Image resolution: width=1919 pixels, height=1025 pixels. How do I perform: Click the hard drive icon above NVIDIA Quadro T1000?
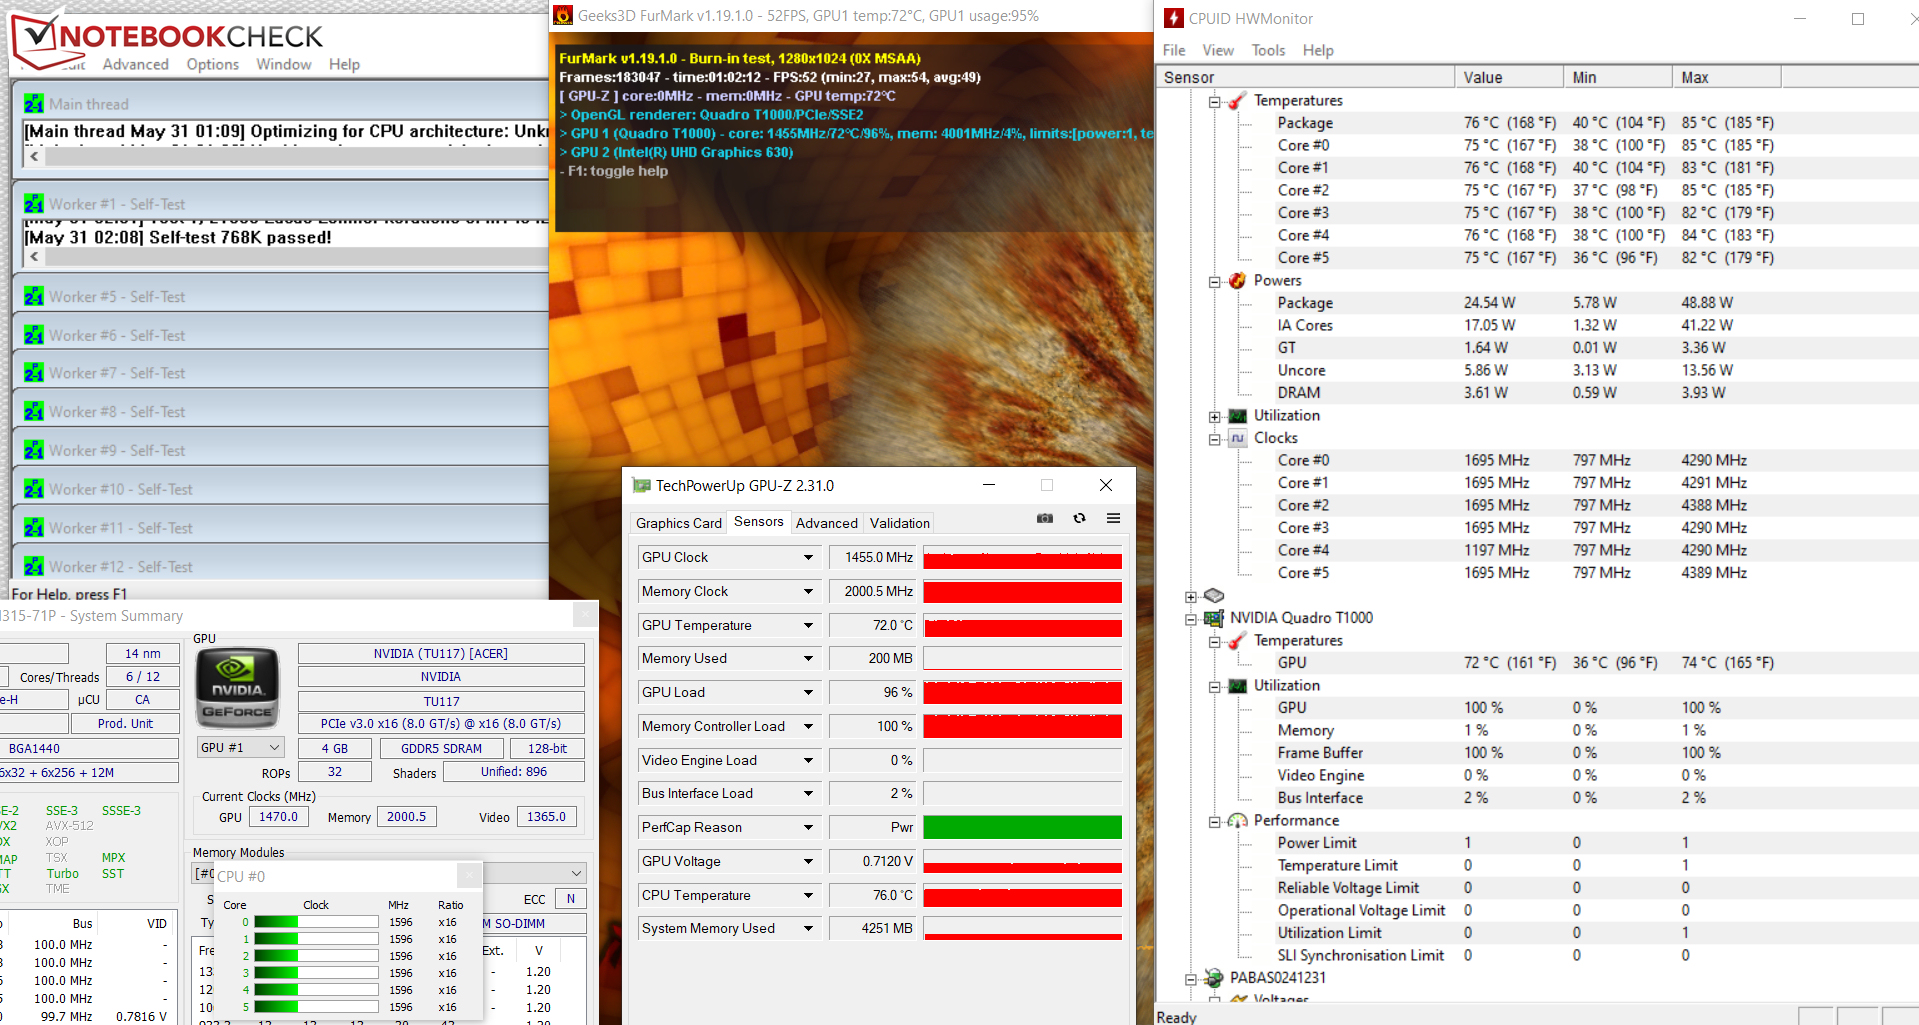[1214, 596]
